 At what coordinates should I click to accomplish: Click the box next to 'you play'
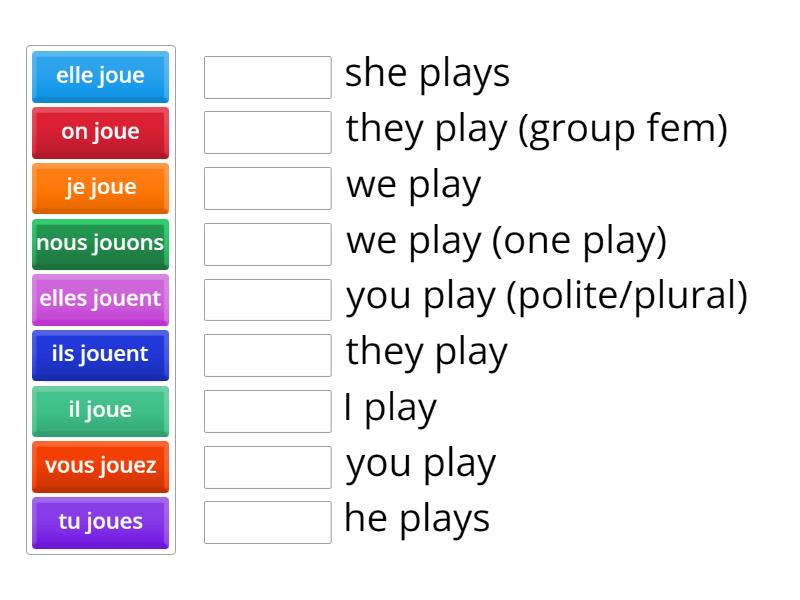coord(266,466)
